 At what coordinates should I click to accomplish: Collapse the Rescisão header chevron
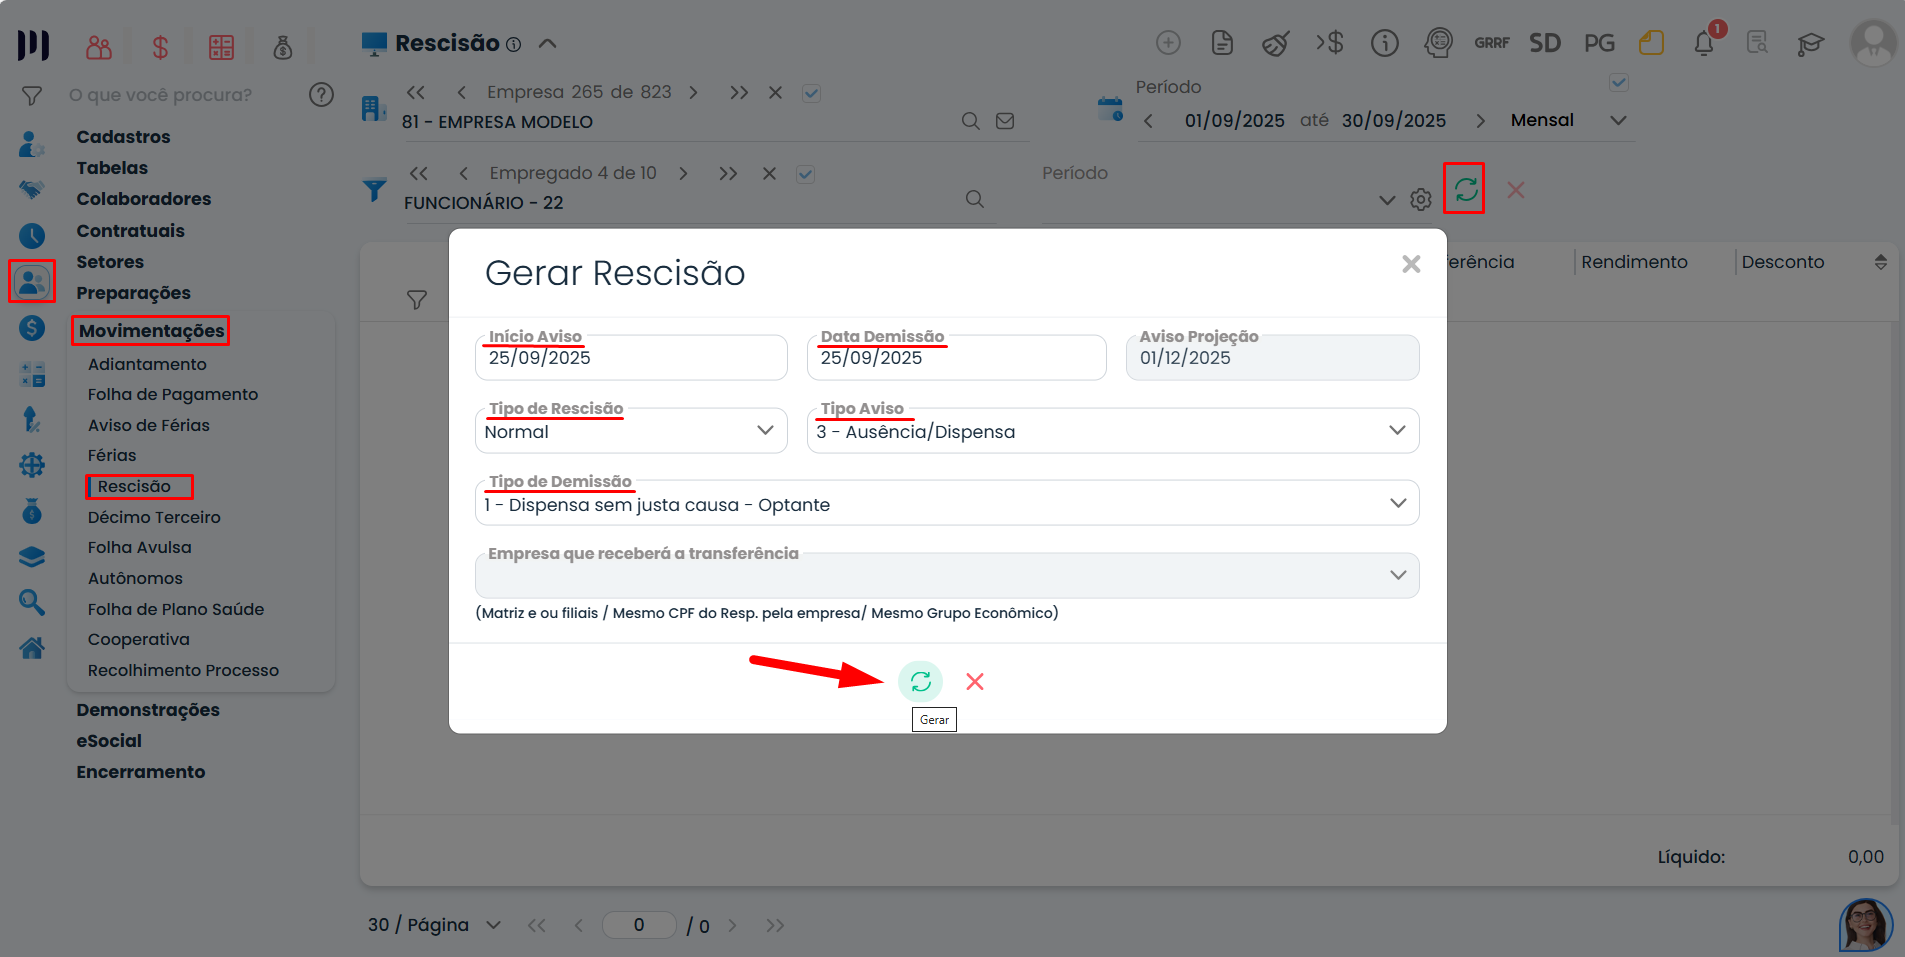coord(547,44)
